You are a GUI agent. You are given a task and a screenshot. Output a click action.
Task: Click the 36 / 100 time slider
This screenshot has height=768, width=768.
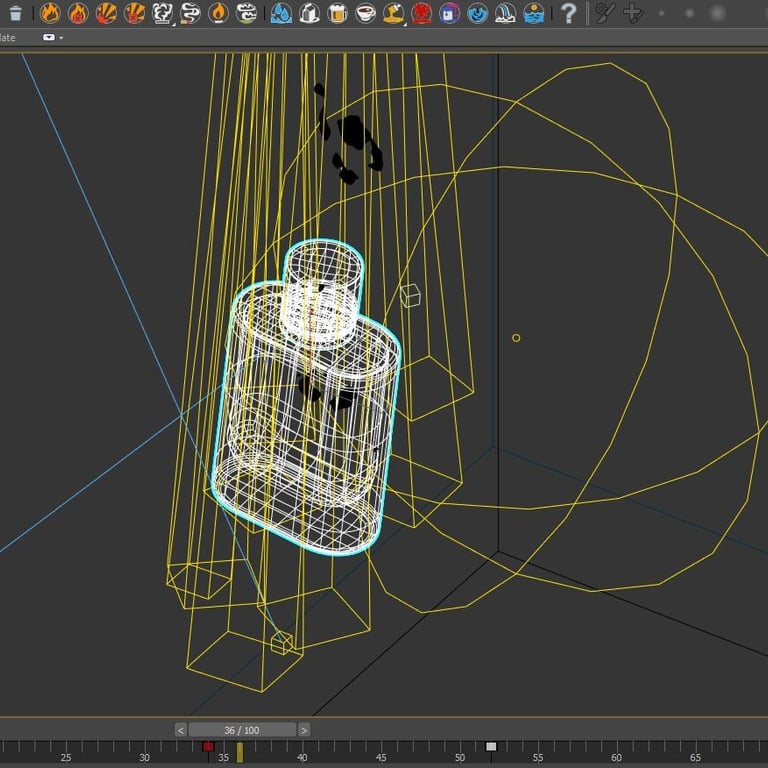coord(242,730)
